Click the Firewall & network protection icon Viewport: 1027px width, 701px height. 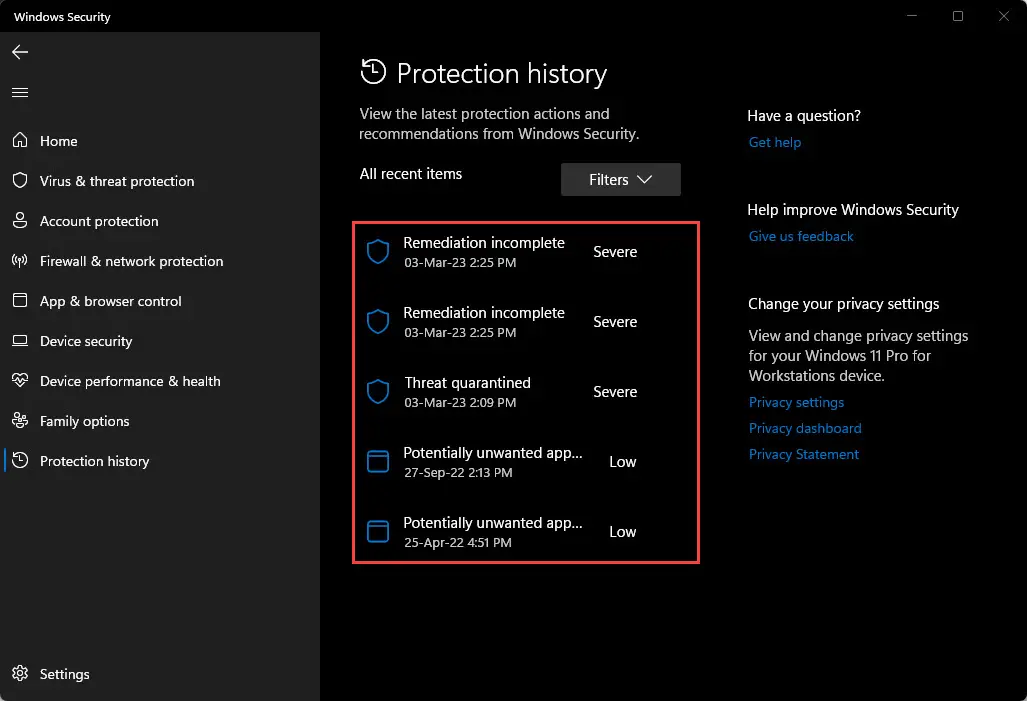(x=19, y=261)
